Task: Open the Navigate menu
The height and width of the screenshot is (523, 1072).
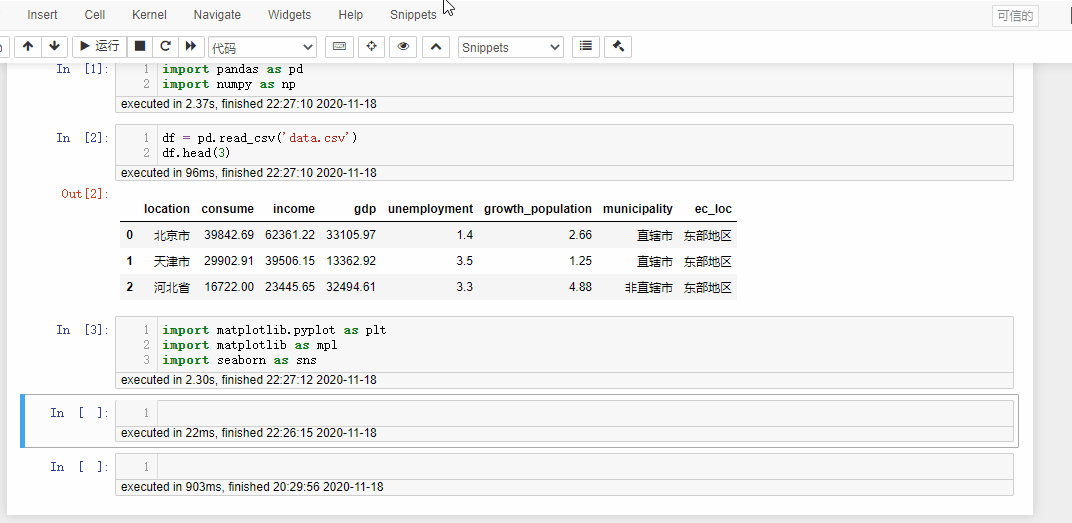Action: [217, 15]
